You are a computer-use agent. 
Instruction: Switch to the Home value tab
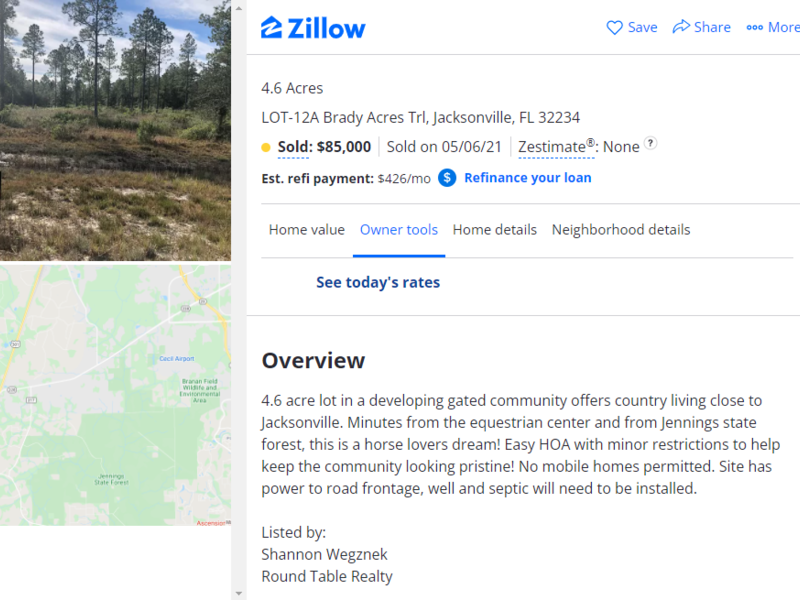(306, 229)
